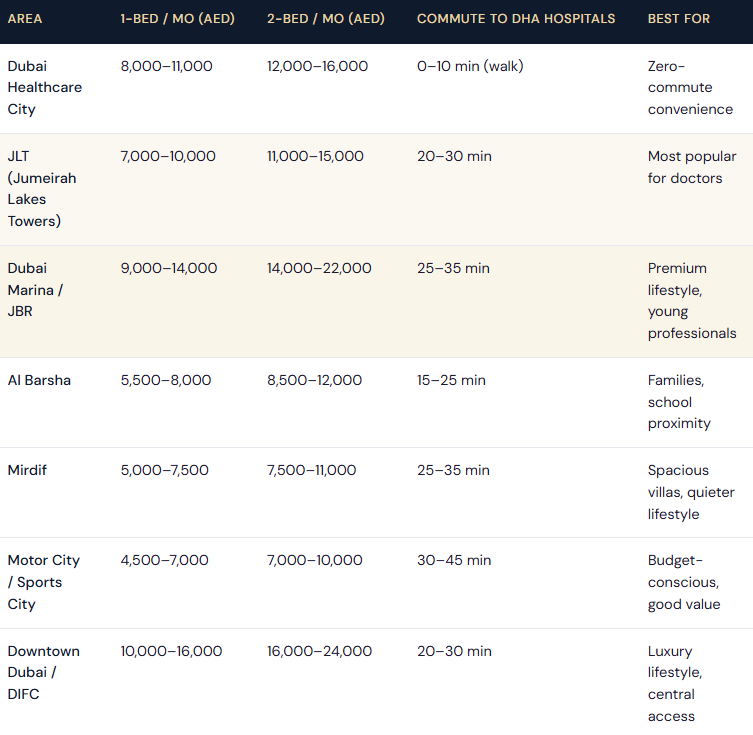
Task: Click the Premium lifestyle, young professionals cell
Action: (692, 301)
